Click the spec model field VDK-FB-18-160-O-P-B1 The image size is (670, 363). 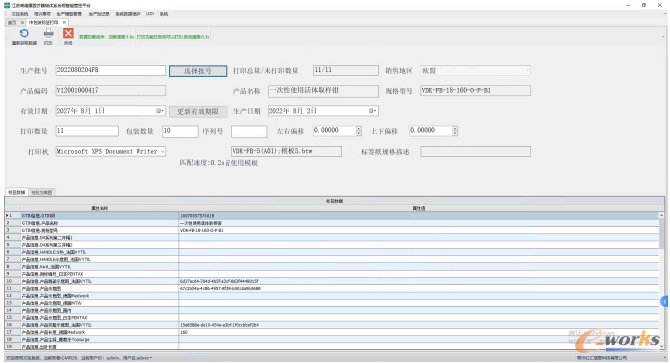point(475,91)
